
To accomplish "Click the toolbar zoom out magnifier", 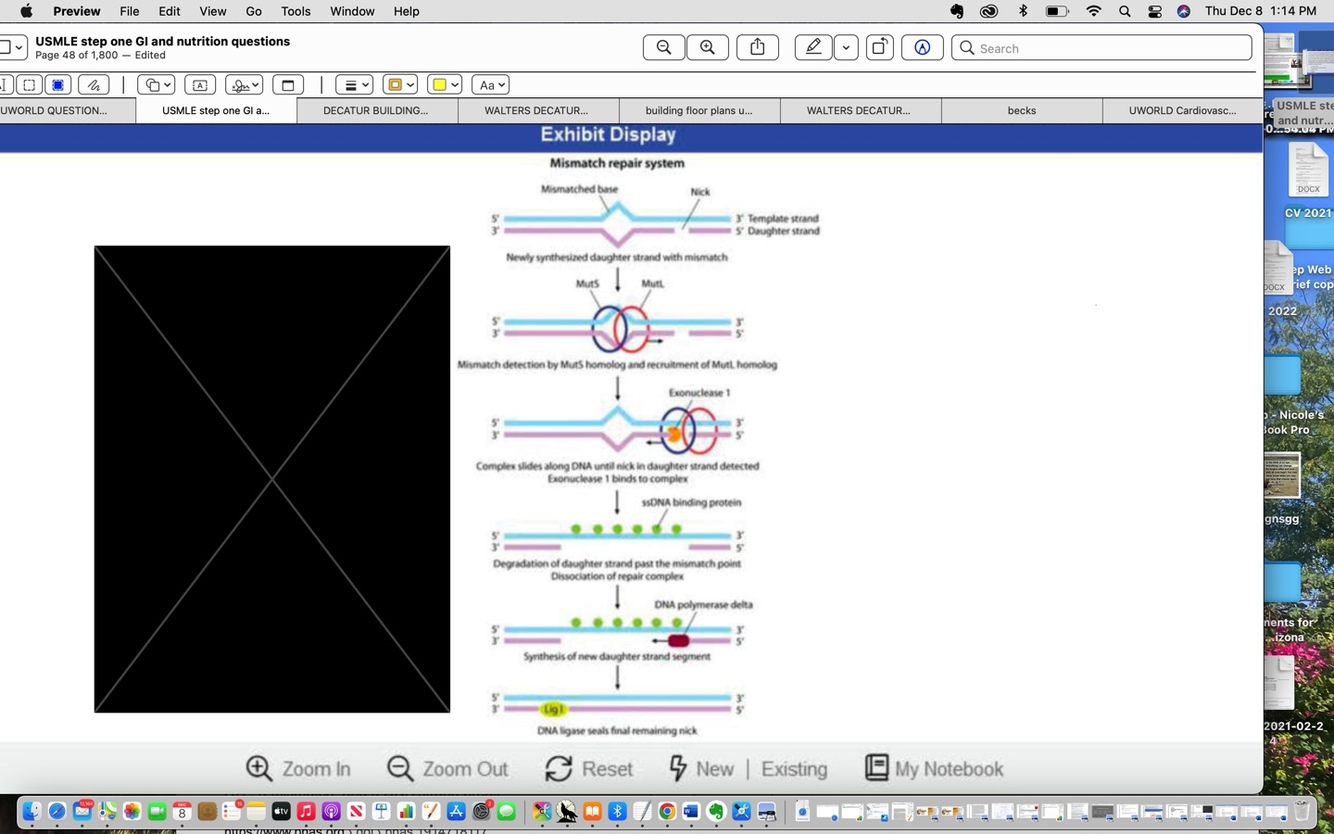I will click(x=664, y=48).
